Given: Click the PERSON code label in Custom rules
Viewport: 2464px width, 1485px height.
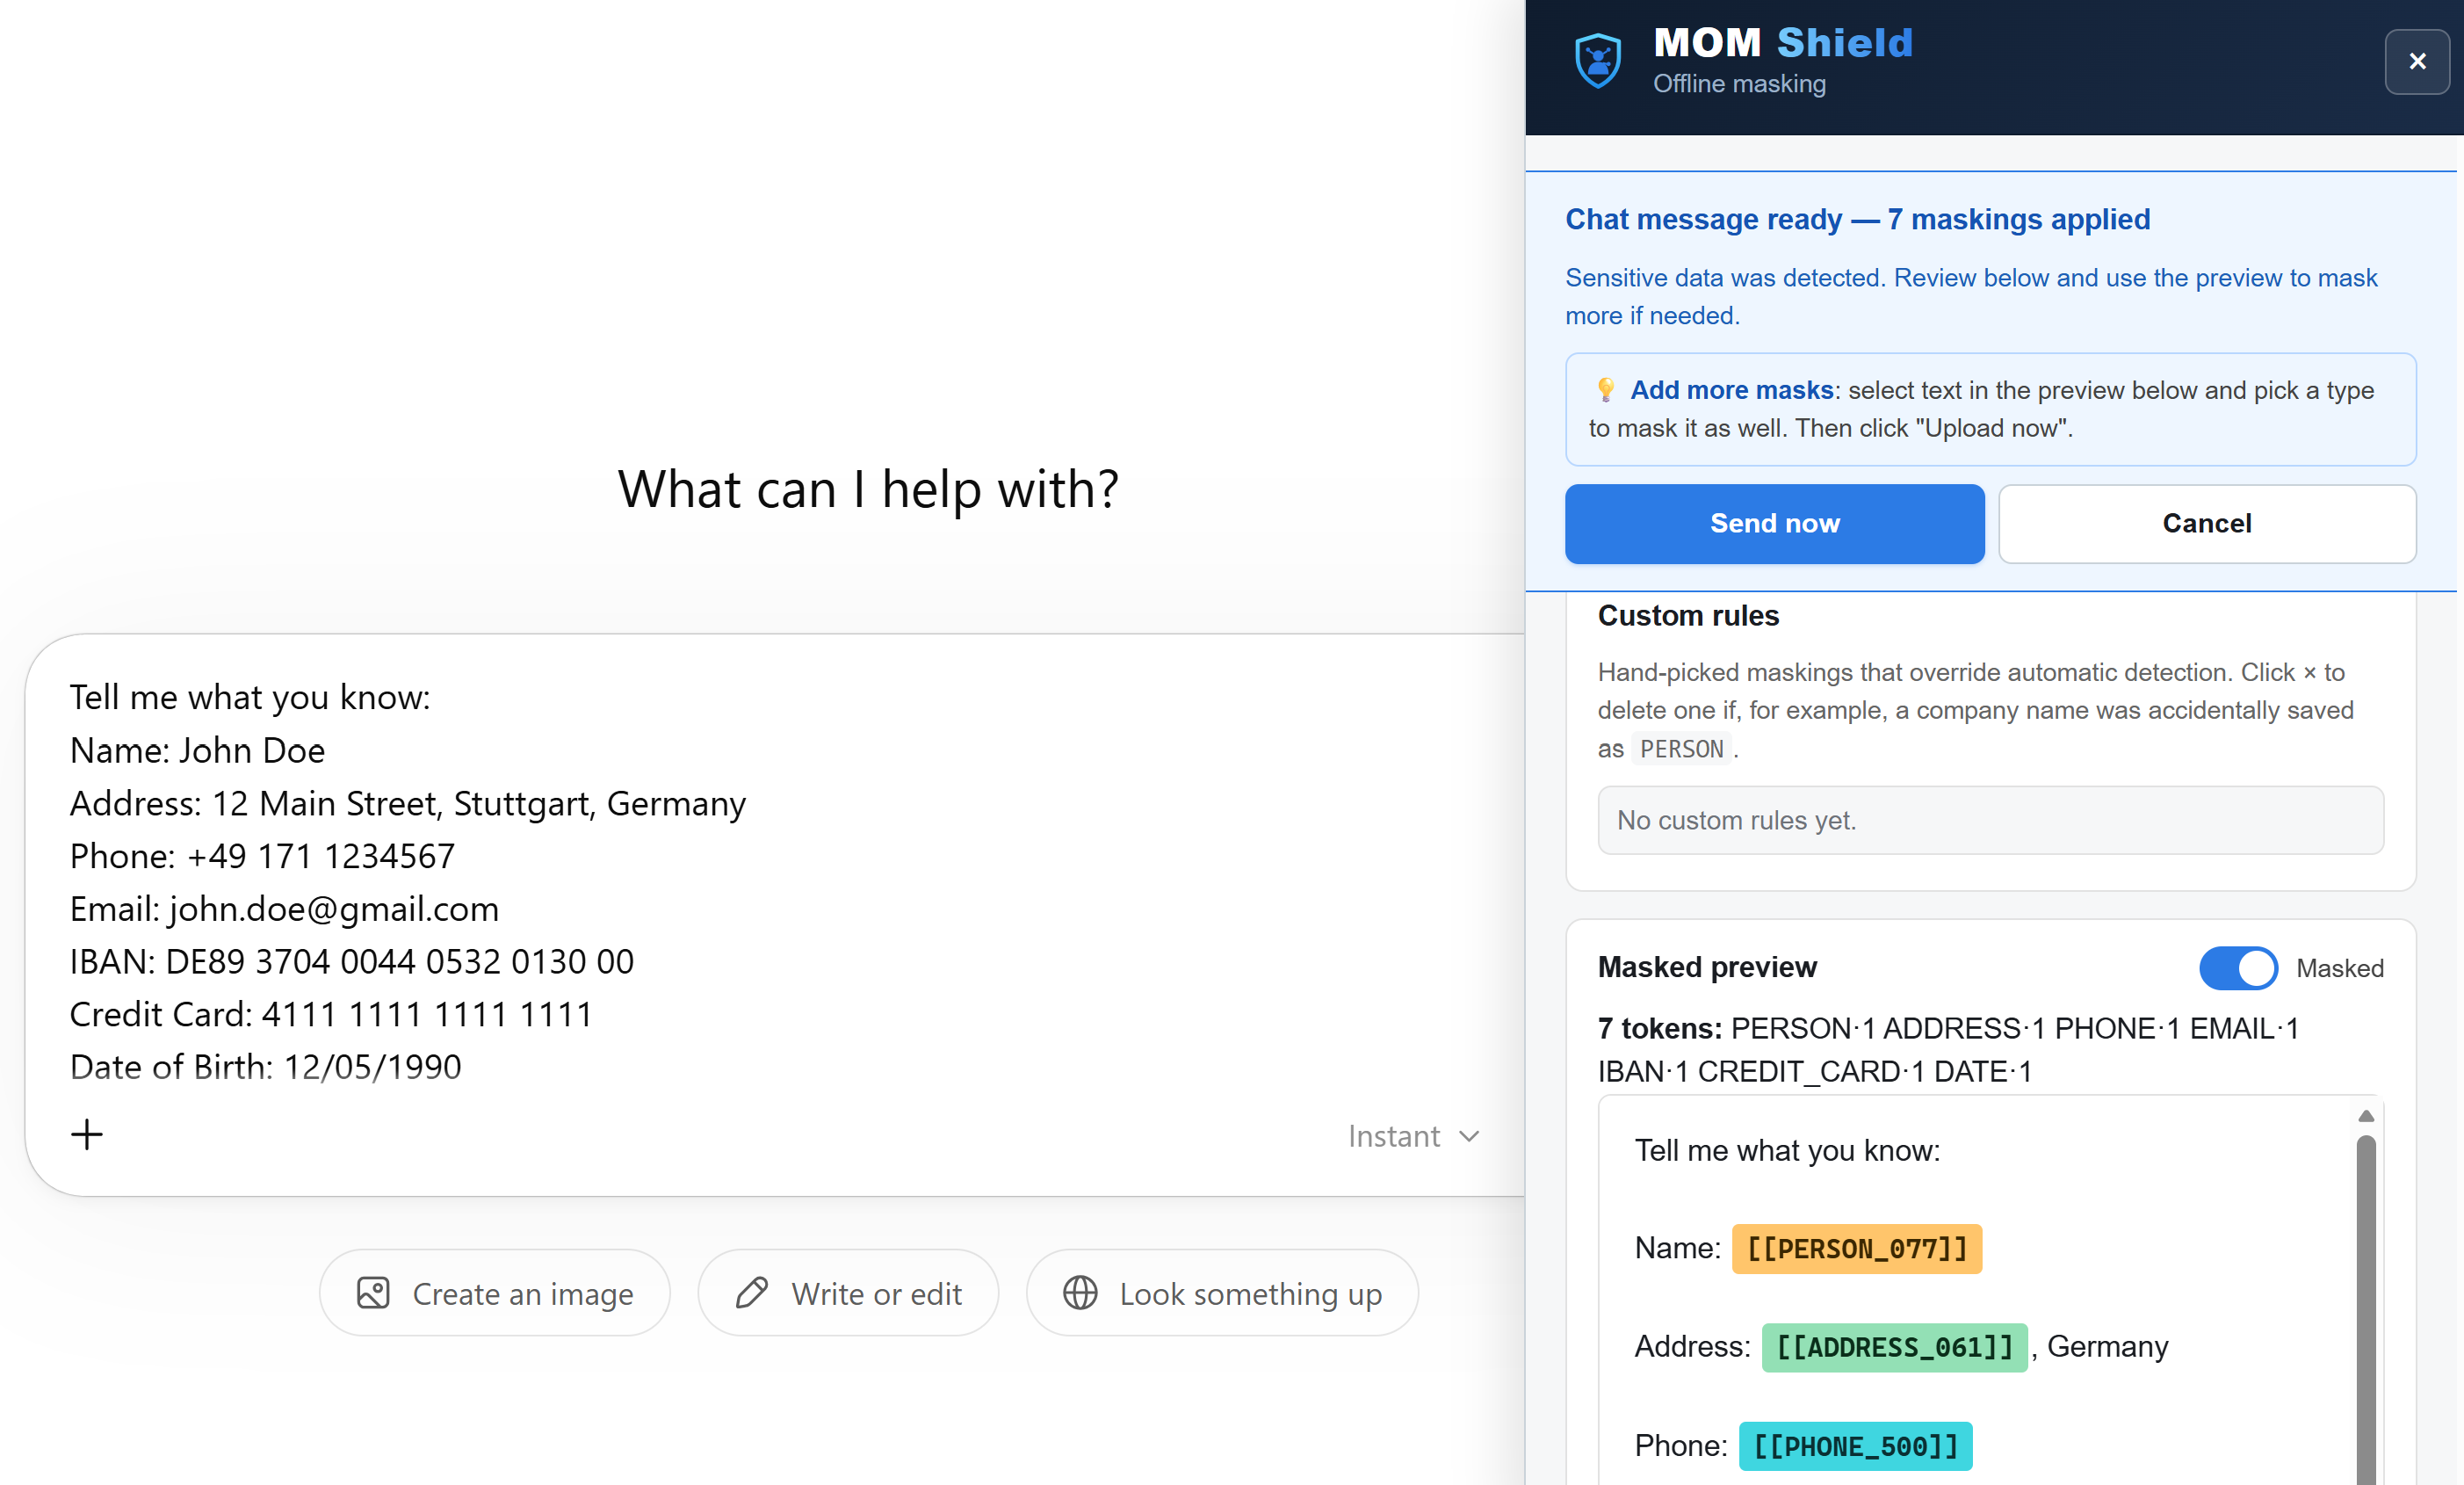Looking at the screenshot, I should click(1682, 748).
